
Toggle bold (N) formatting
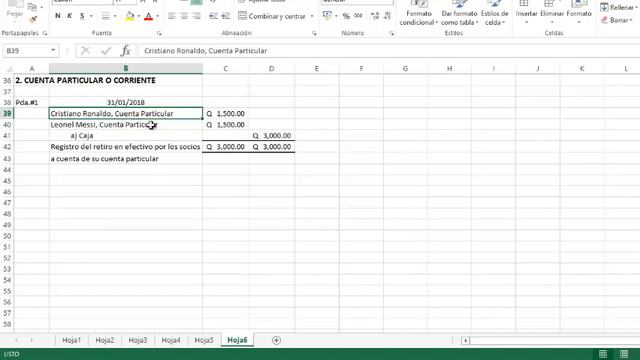[58, 16]
